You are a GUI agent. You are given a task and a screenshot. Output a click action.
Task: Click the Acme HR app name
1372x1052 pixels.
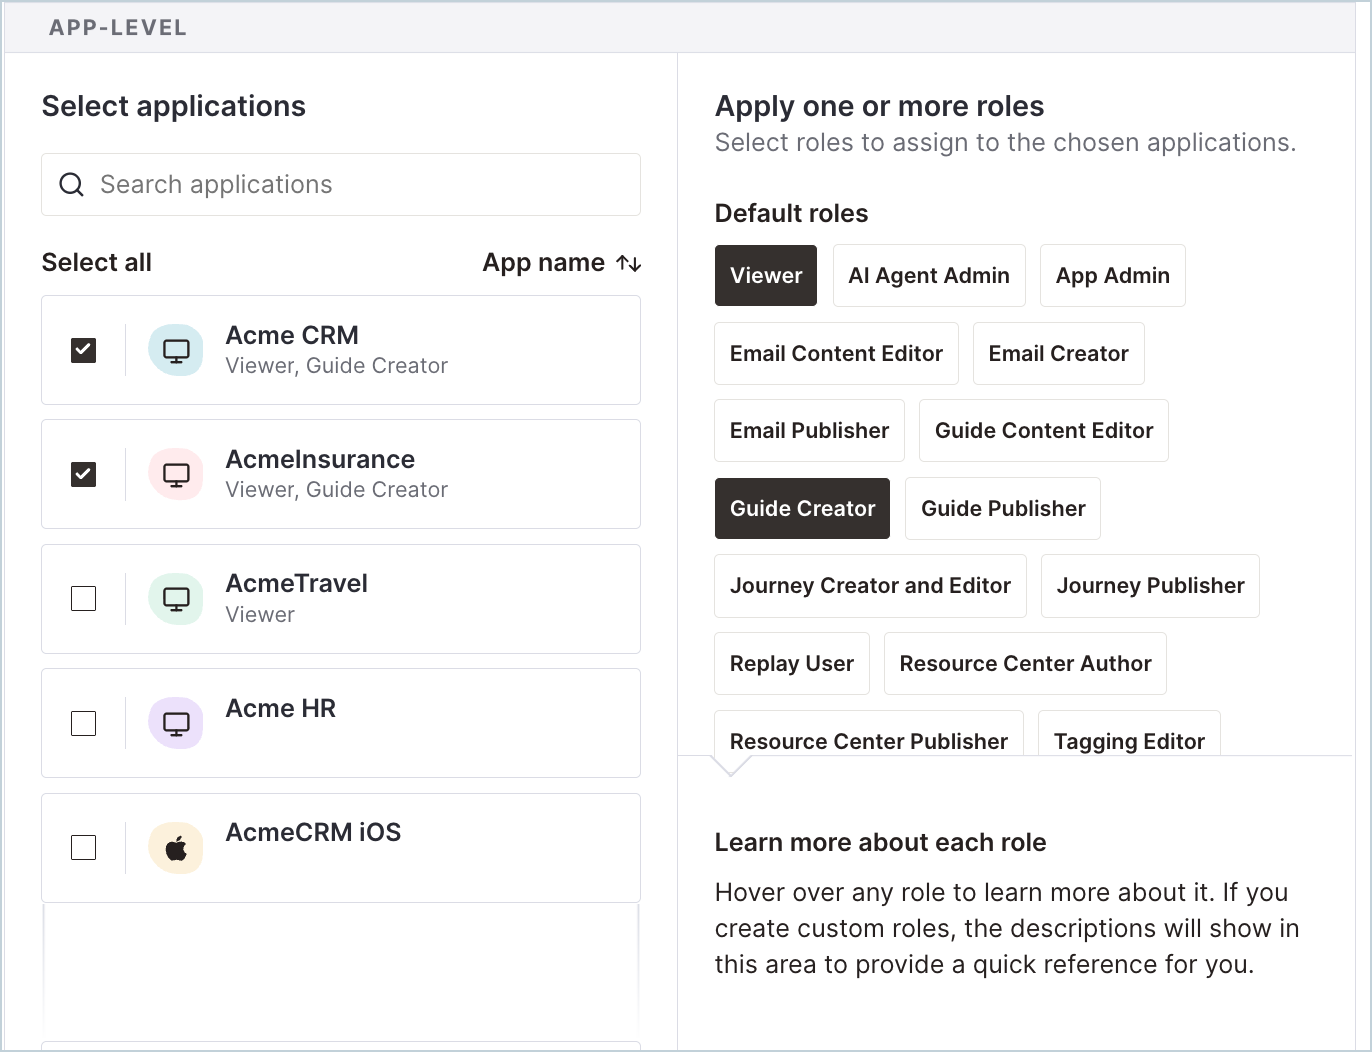[281, 708]
